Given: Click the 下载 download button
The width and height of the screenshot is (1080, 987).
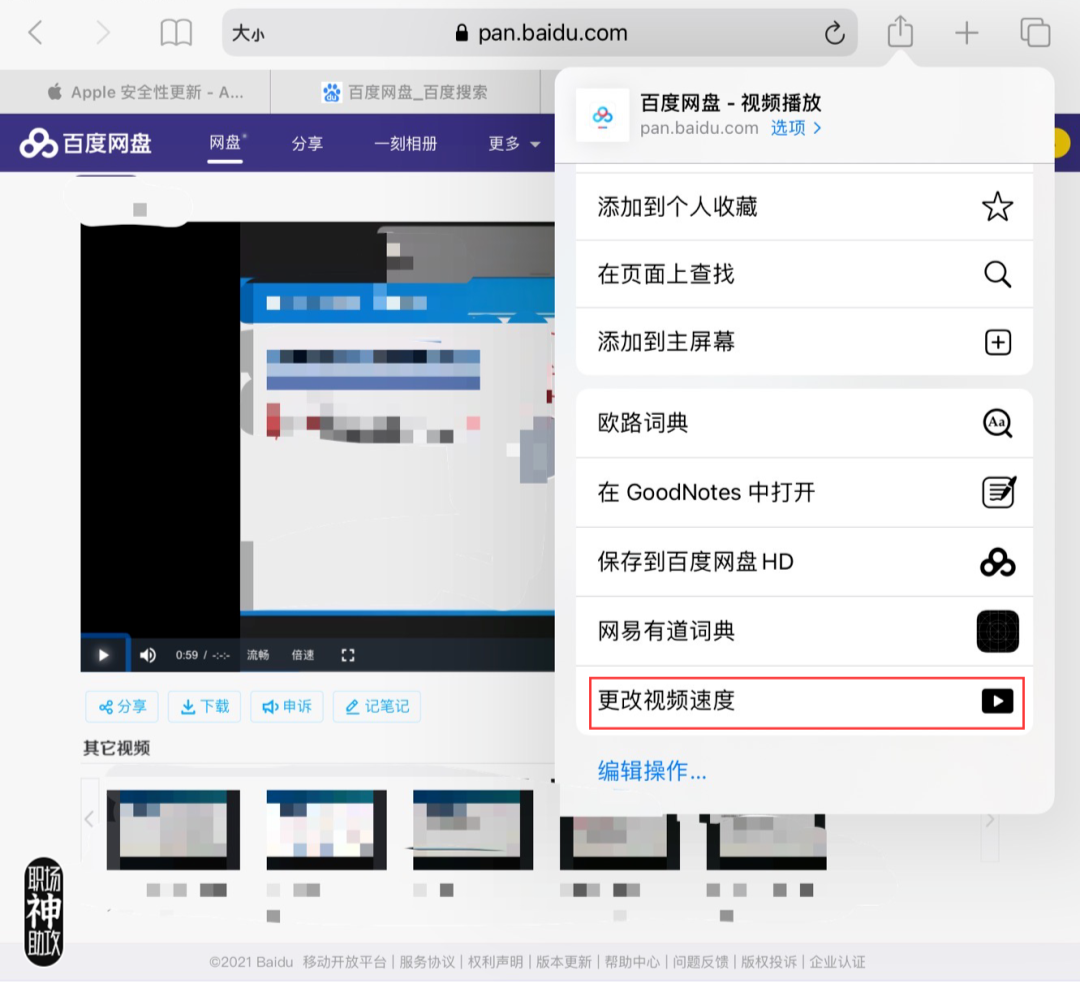Looking at the screenshot, I should click(205, 706).
